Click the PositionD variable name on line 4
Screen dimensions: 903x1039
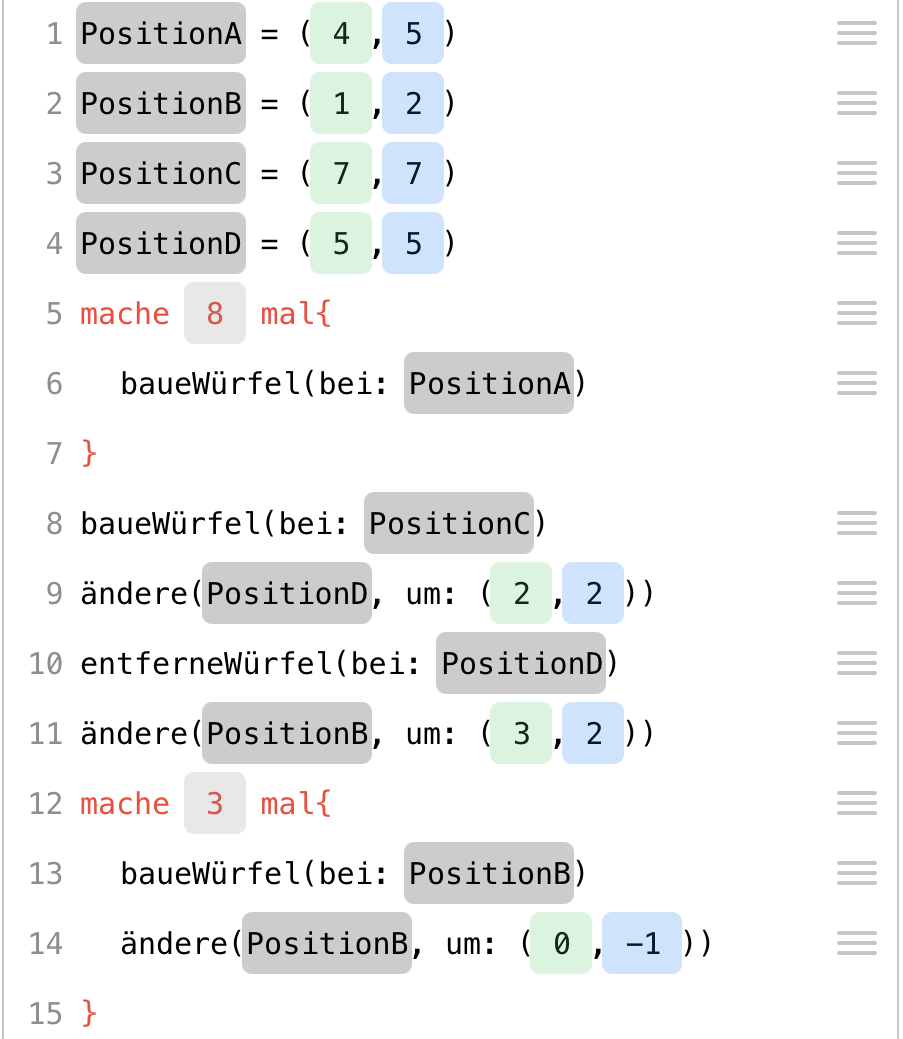click(161, 243)
